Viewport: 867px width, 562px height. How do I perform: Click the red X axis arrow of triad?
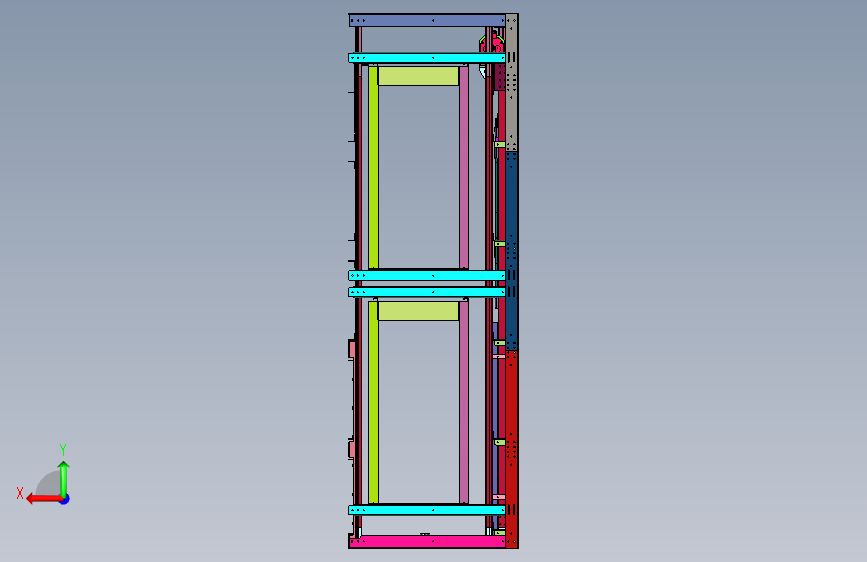(x=44, y=499)
